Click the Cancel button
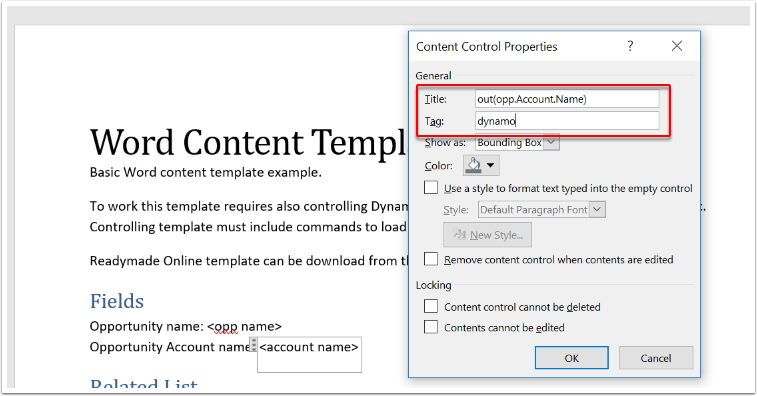Screen dimensions: 757x396 (656, 358)
